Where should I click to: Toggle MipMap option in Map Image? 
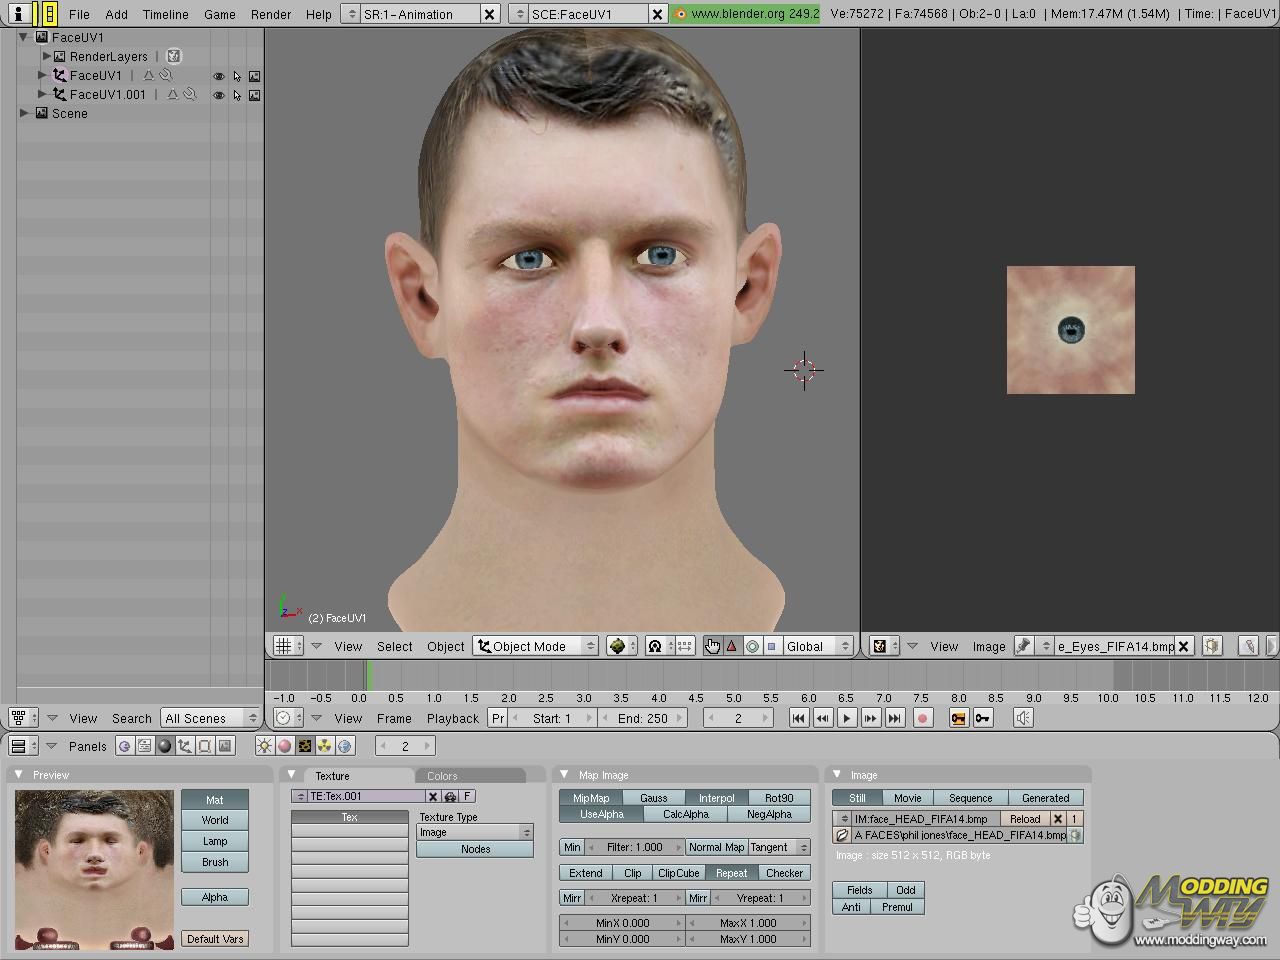pos(590,798)
